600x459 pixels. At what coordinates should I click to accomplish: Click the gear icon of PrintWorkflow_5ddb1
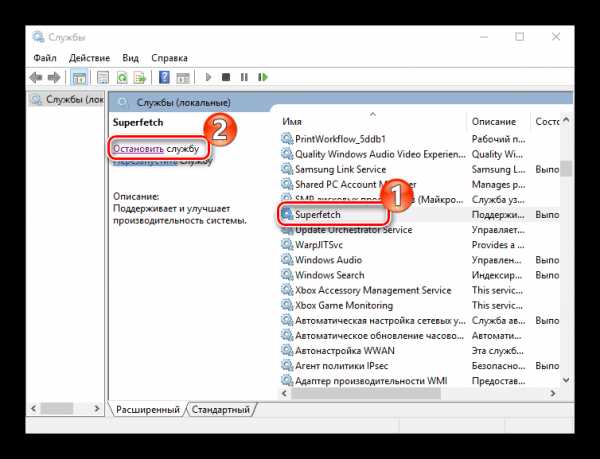coord(287,138)
